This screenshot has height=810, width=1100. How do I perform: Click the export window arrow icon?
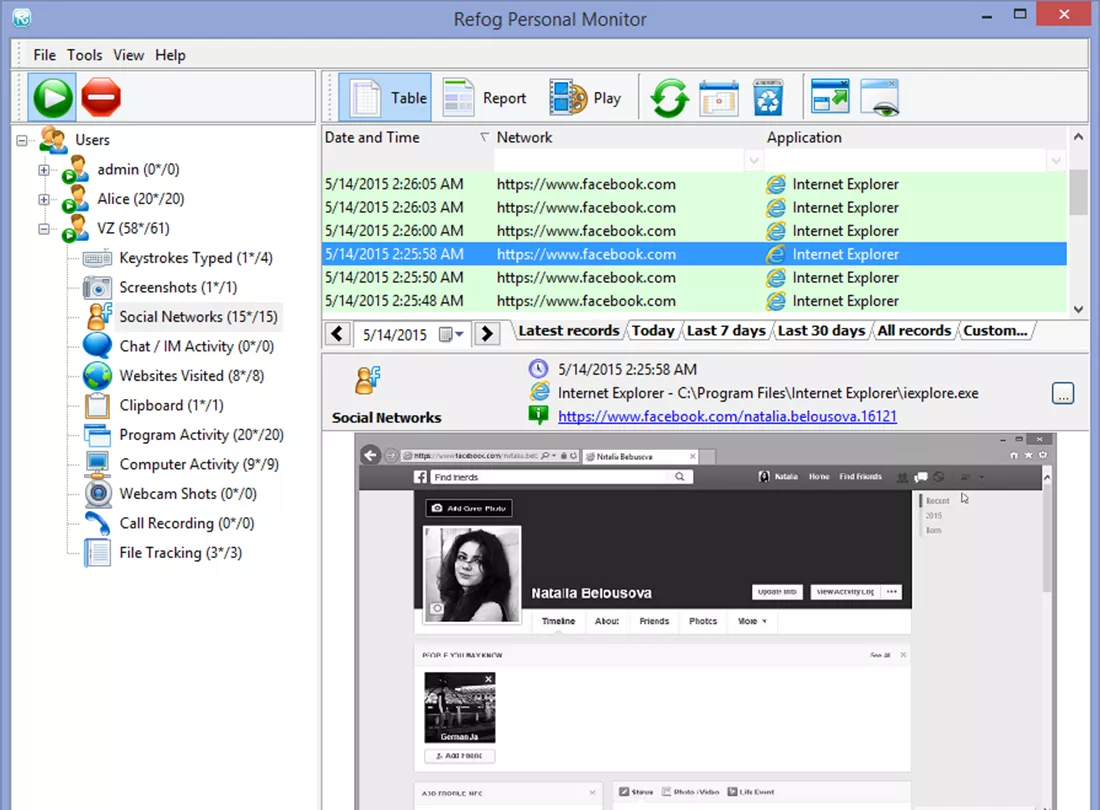tap(830, 96)
